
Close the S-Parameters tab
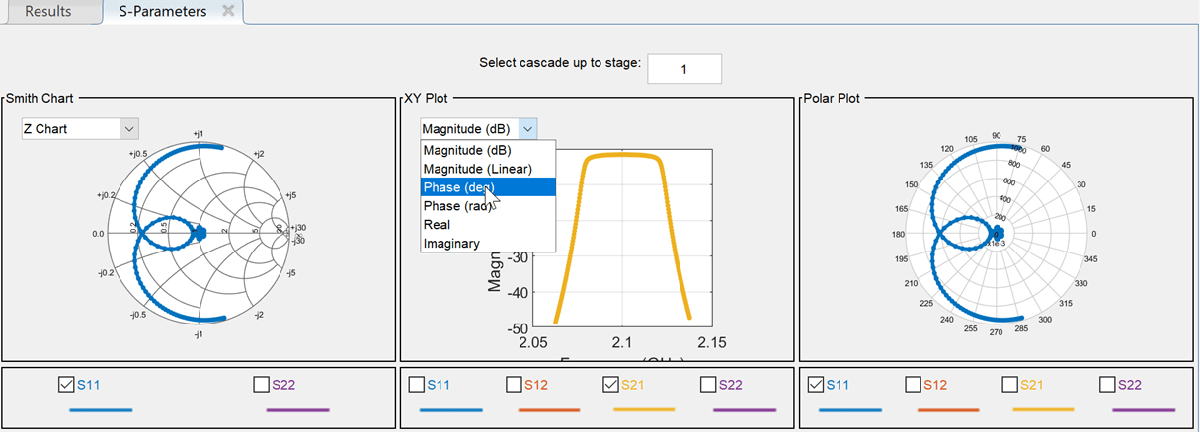pos(228,11)
